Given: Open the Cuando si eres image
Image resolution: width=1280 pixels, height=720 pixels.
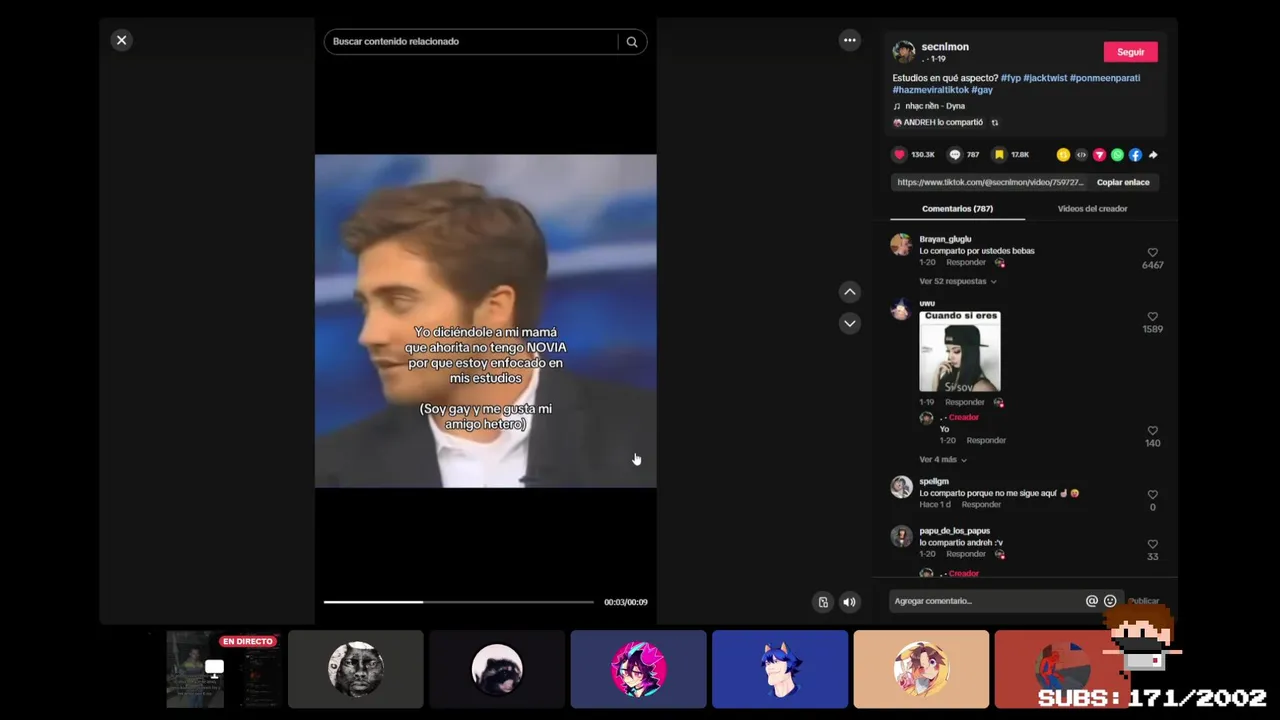Looking at the screenshot, I should coord(959,351).
